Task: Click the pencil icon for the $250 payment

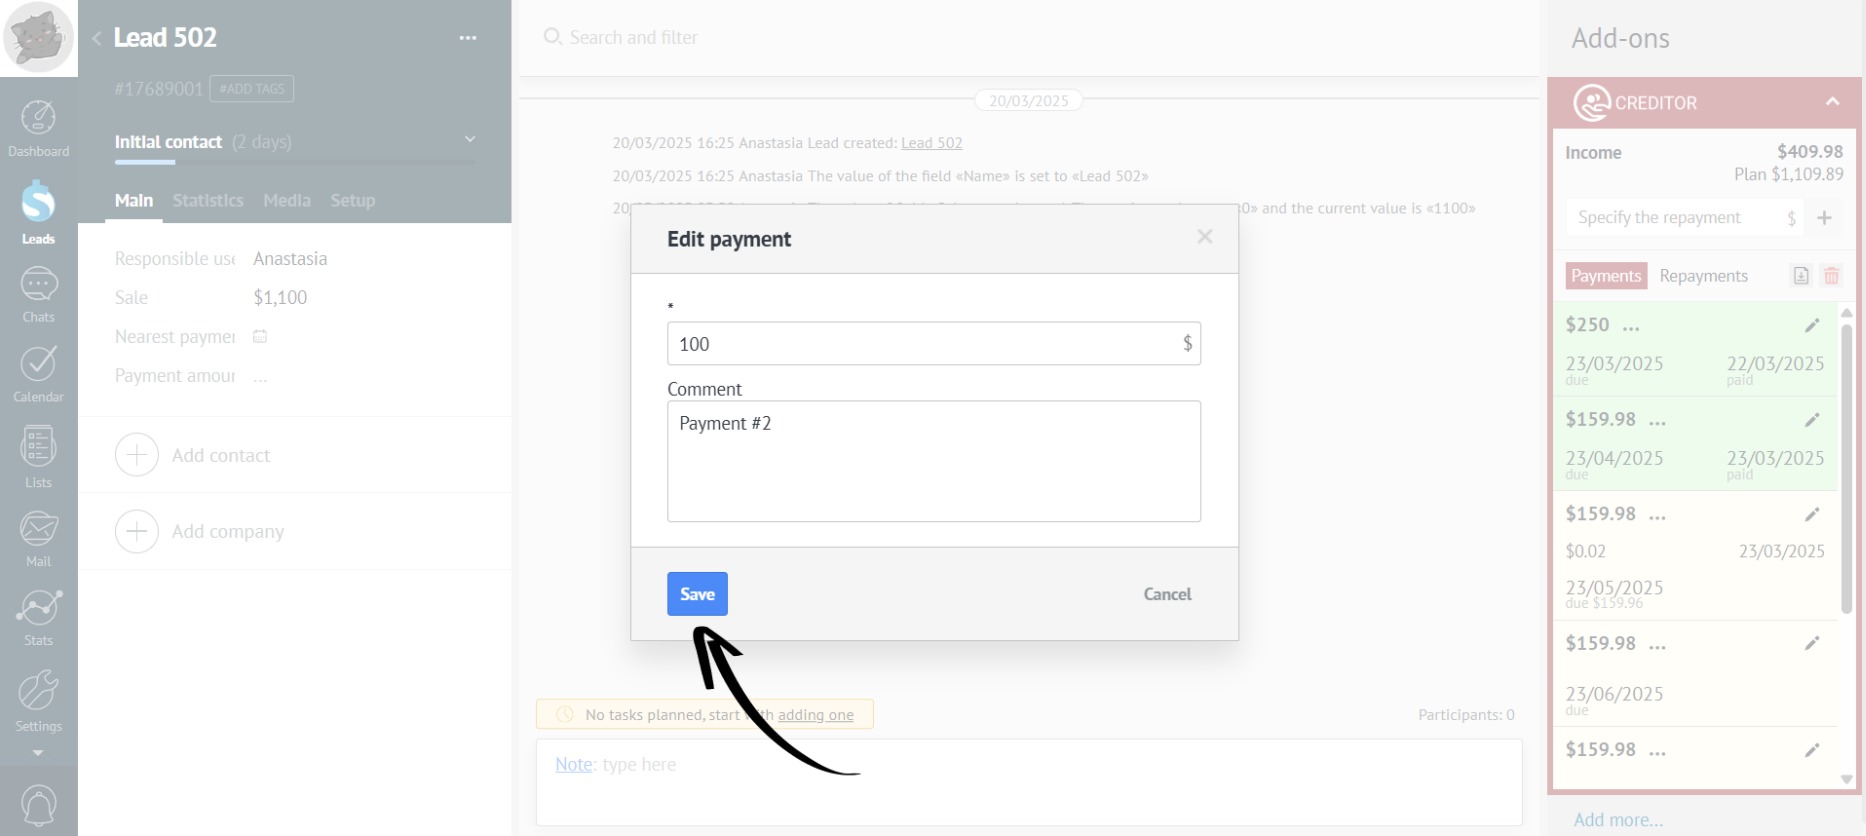Action: [1811, 325]
